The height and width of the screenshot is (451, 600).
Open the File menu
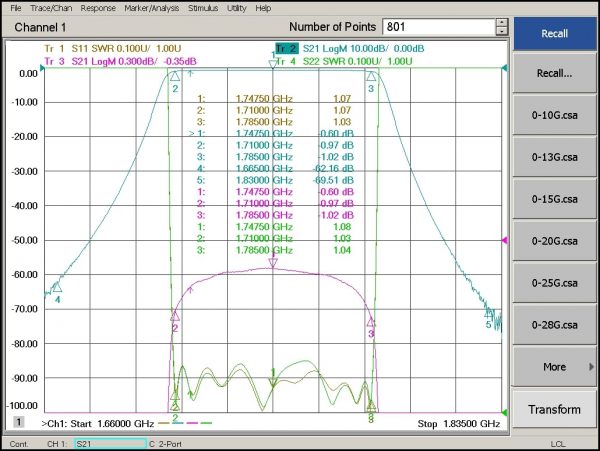click(x=15, y=7)
